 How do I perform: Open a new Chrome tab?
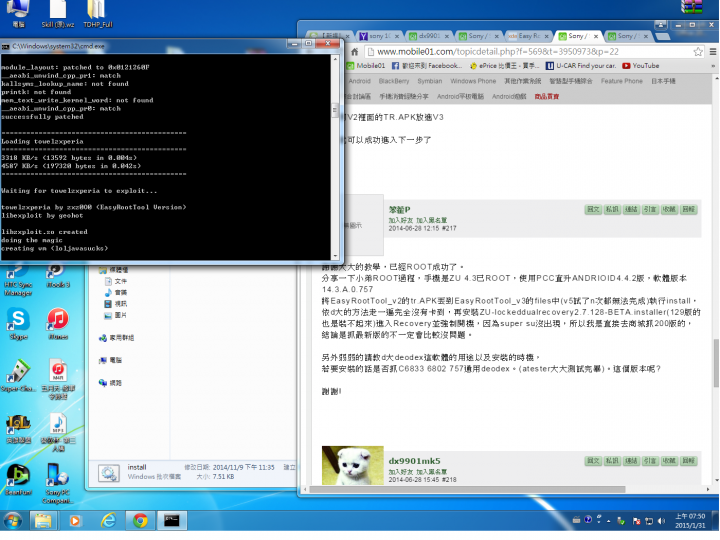662,36
